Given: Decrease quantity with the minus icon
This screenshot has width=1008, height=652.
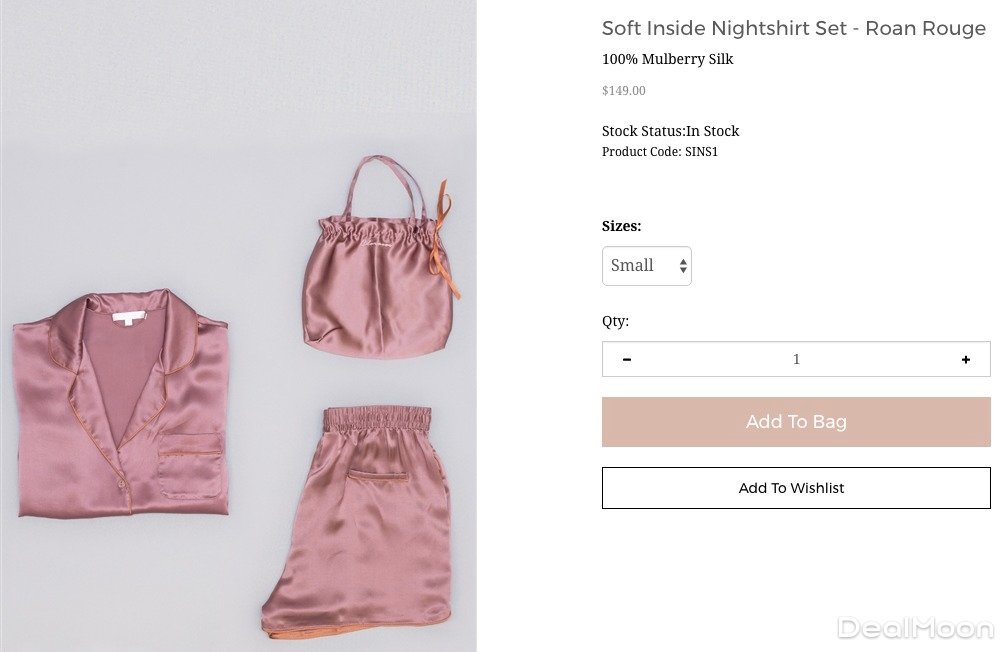Looking at the screenshot, I should point(627,360).
